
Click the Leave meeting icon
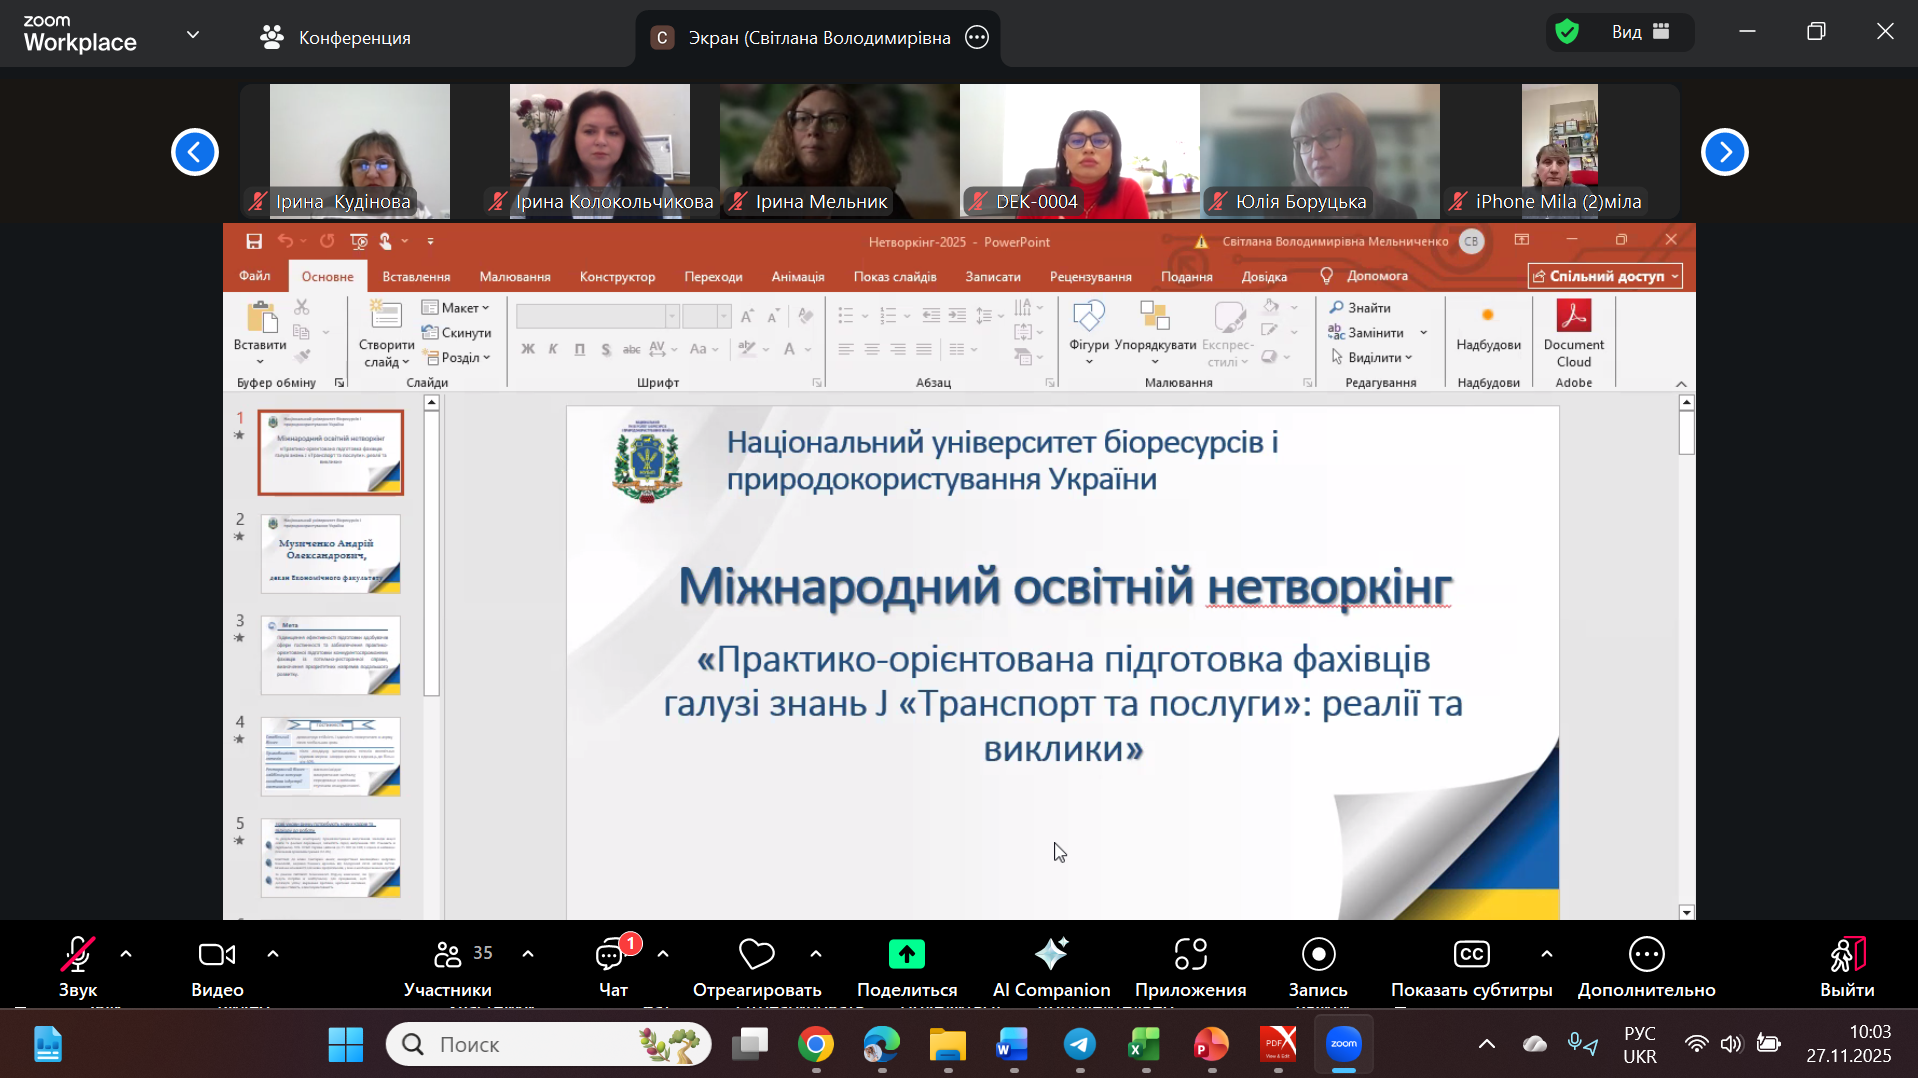pos(1846,956)
